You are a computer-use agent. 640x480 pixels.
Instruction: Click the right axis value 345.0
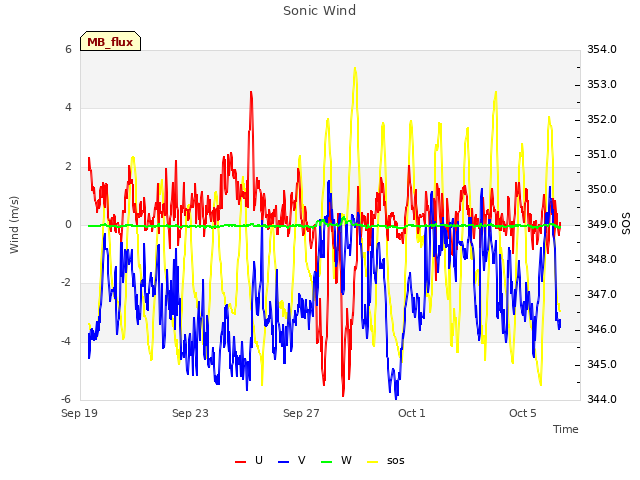602,364
